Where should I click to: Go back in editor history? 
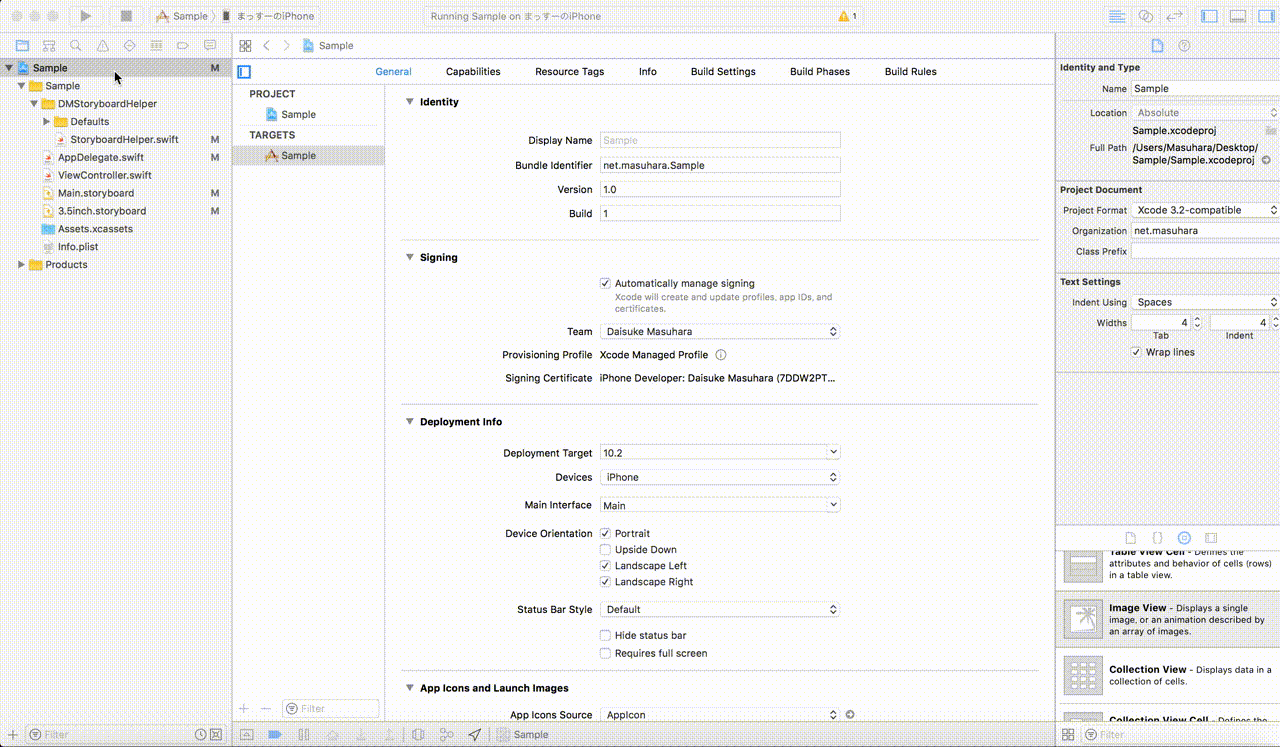(267, 46)
